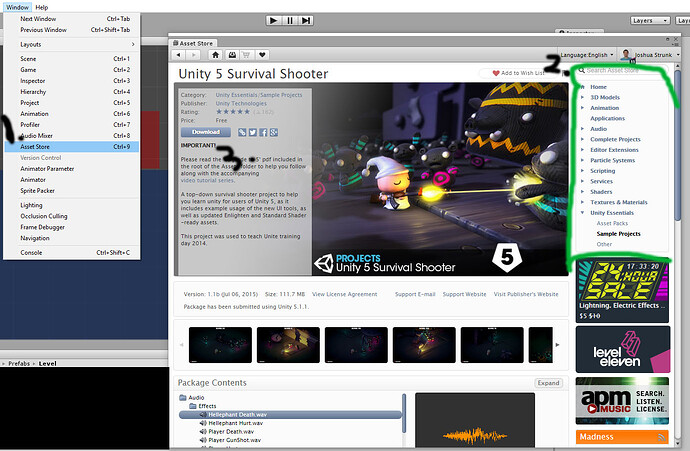Click Level breadcrumb in project panel

point(48,363)
